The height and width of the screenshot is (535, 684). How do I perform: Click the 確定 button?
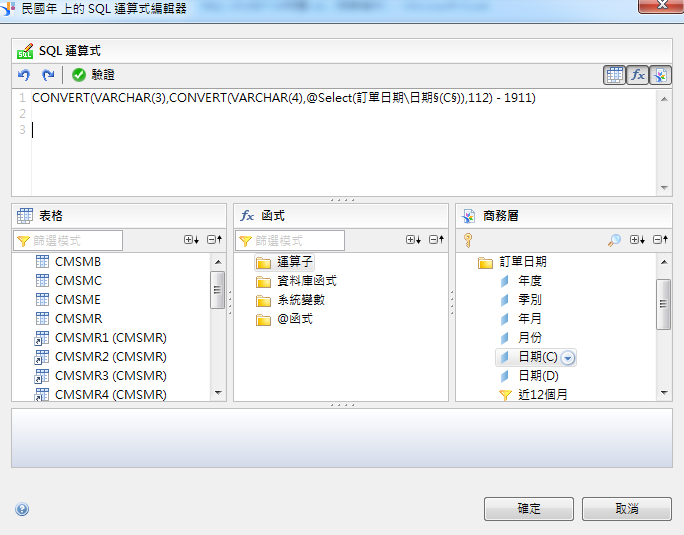529,509
